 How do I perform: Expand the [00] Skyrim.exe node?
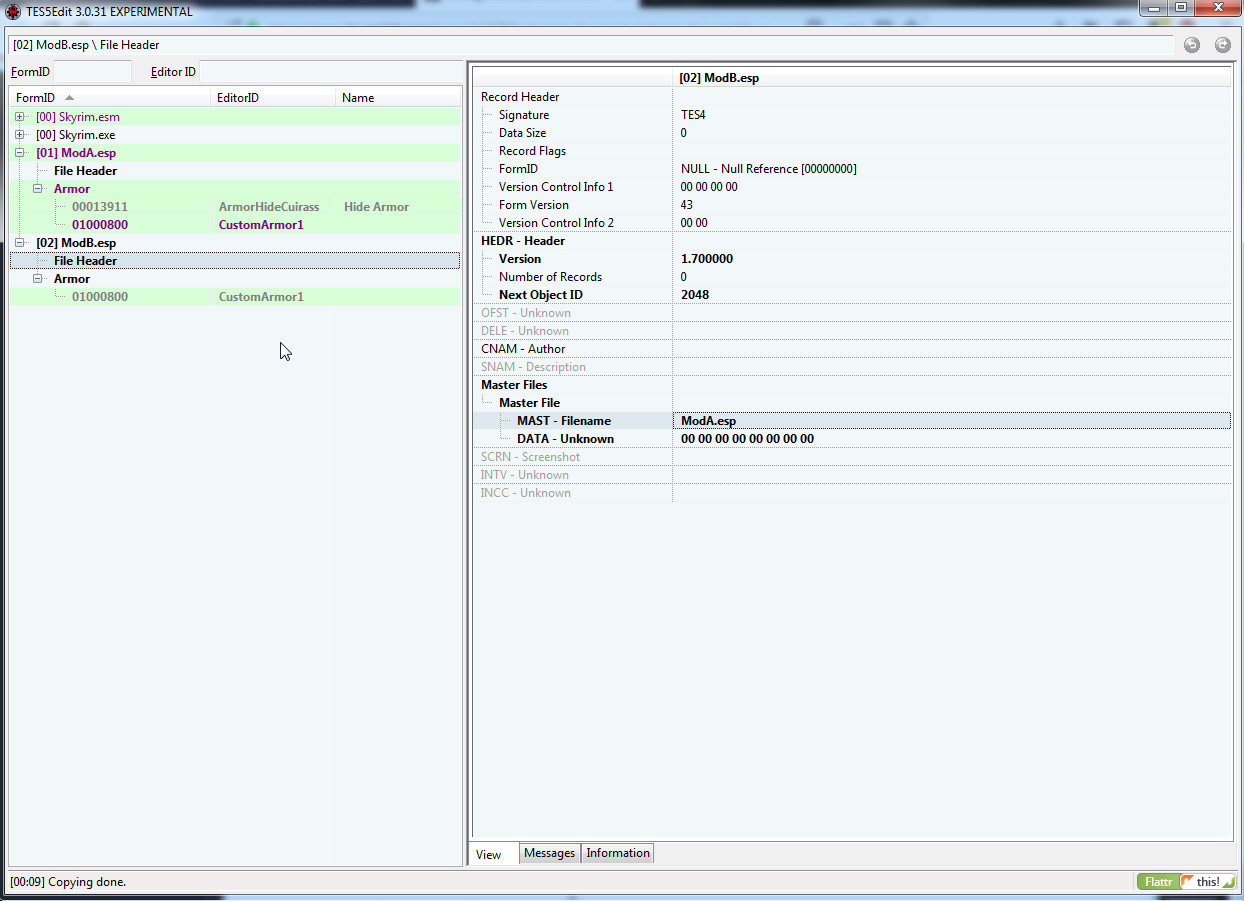pyautogui.click(x=20, y=135)
